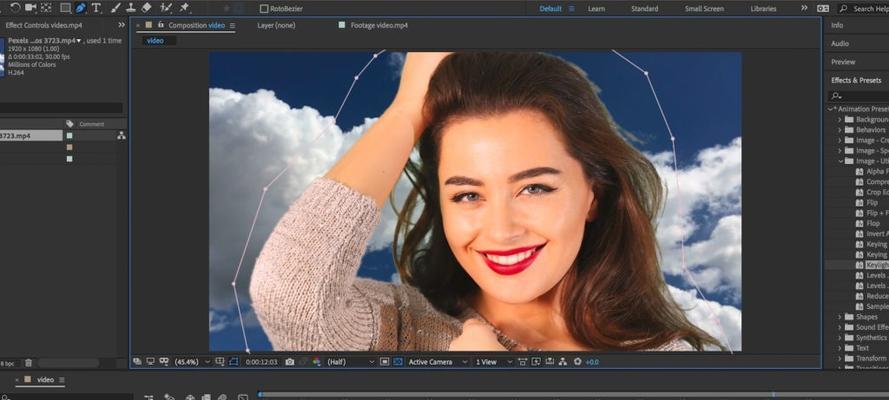Screen dimensions: 889x400
Task: Select the Brush tool
Action: pyautogui.click(x=115, y=8)
